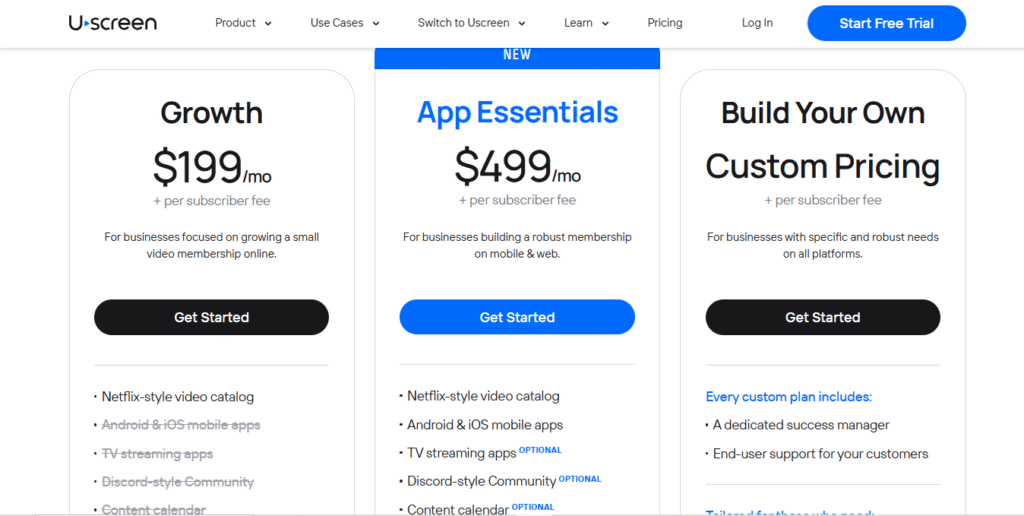Viewport: 1024px width, 516px height.
Task: Click the $199/mo Growth price
Action: pos(212,167)
